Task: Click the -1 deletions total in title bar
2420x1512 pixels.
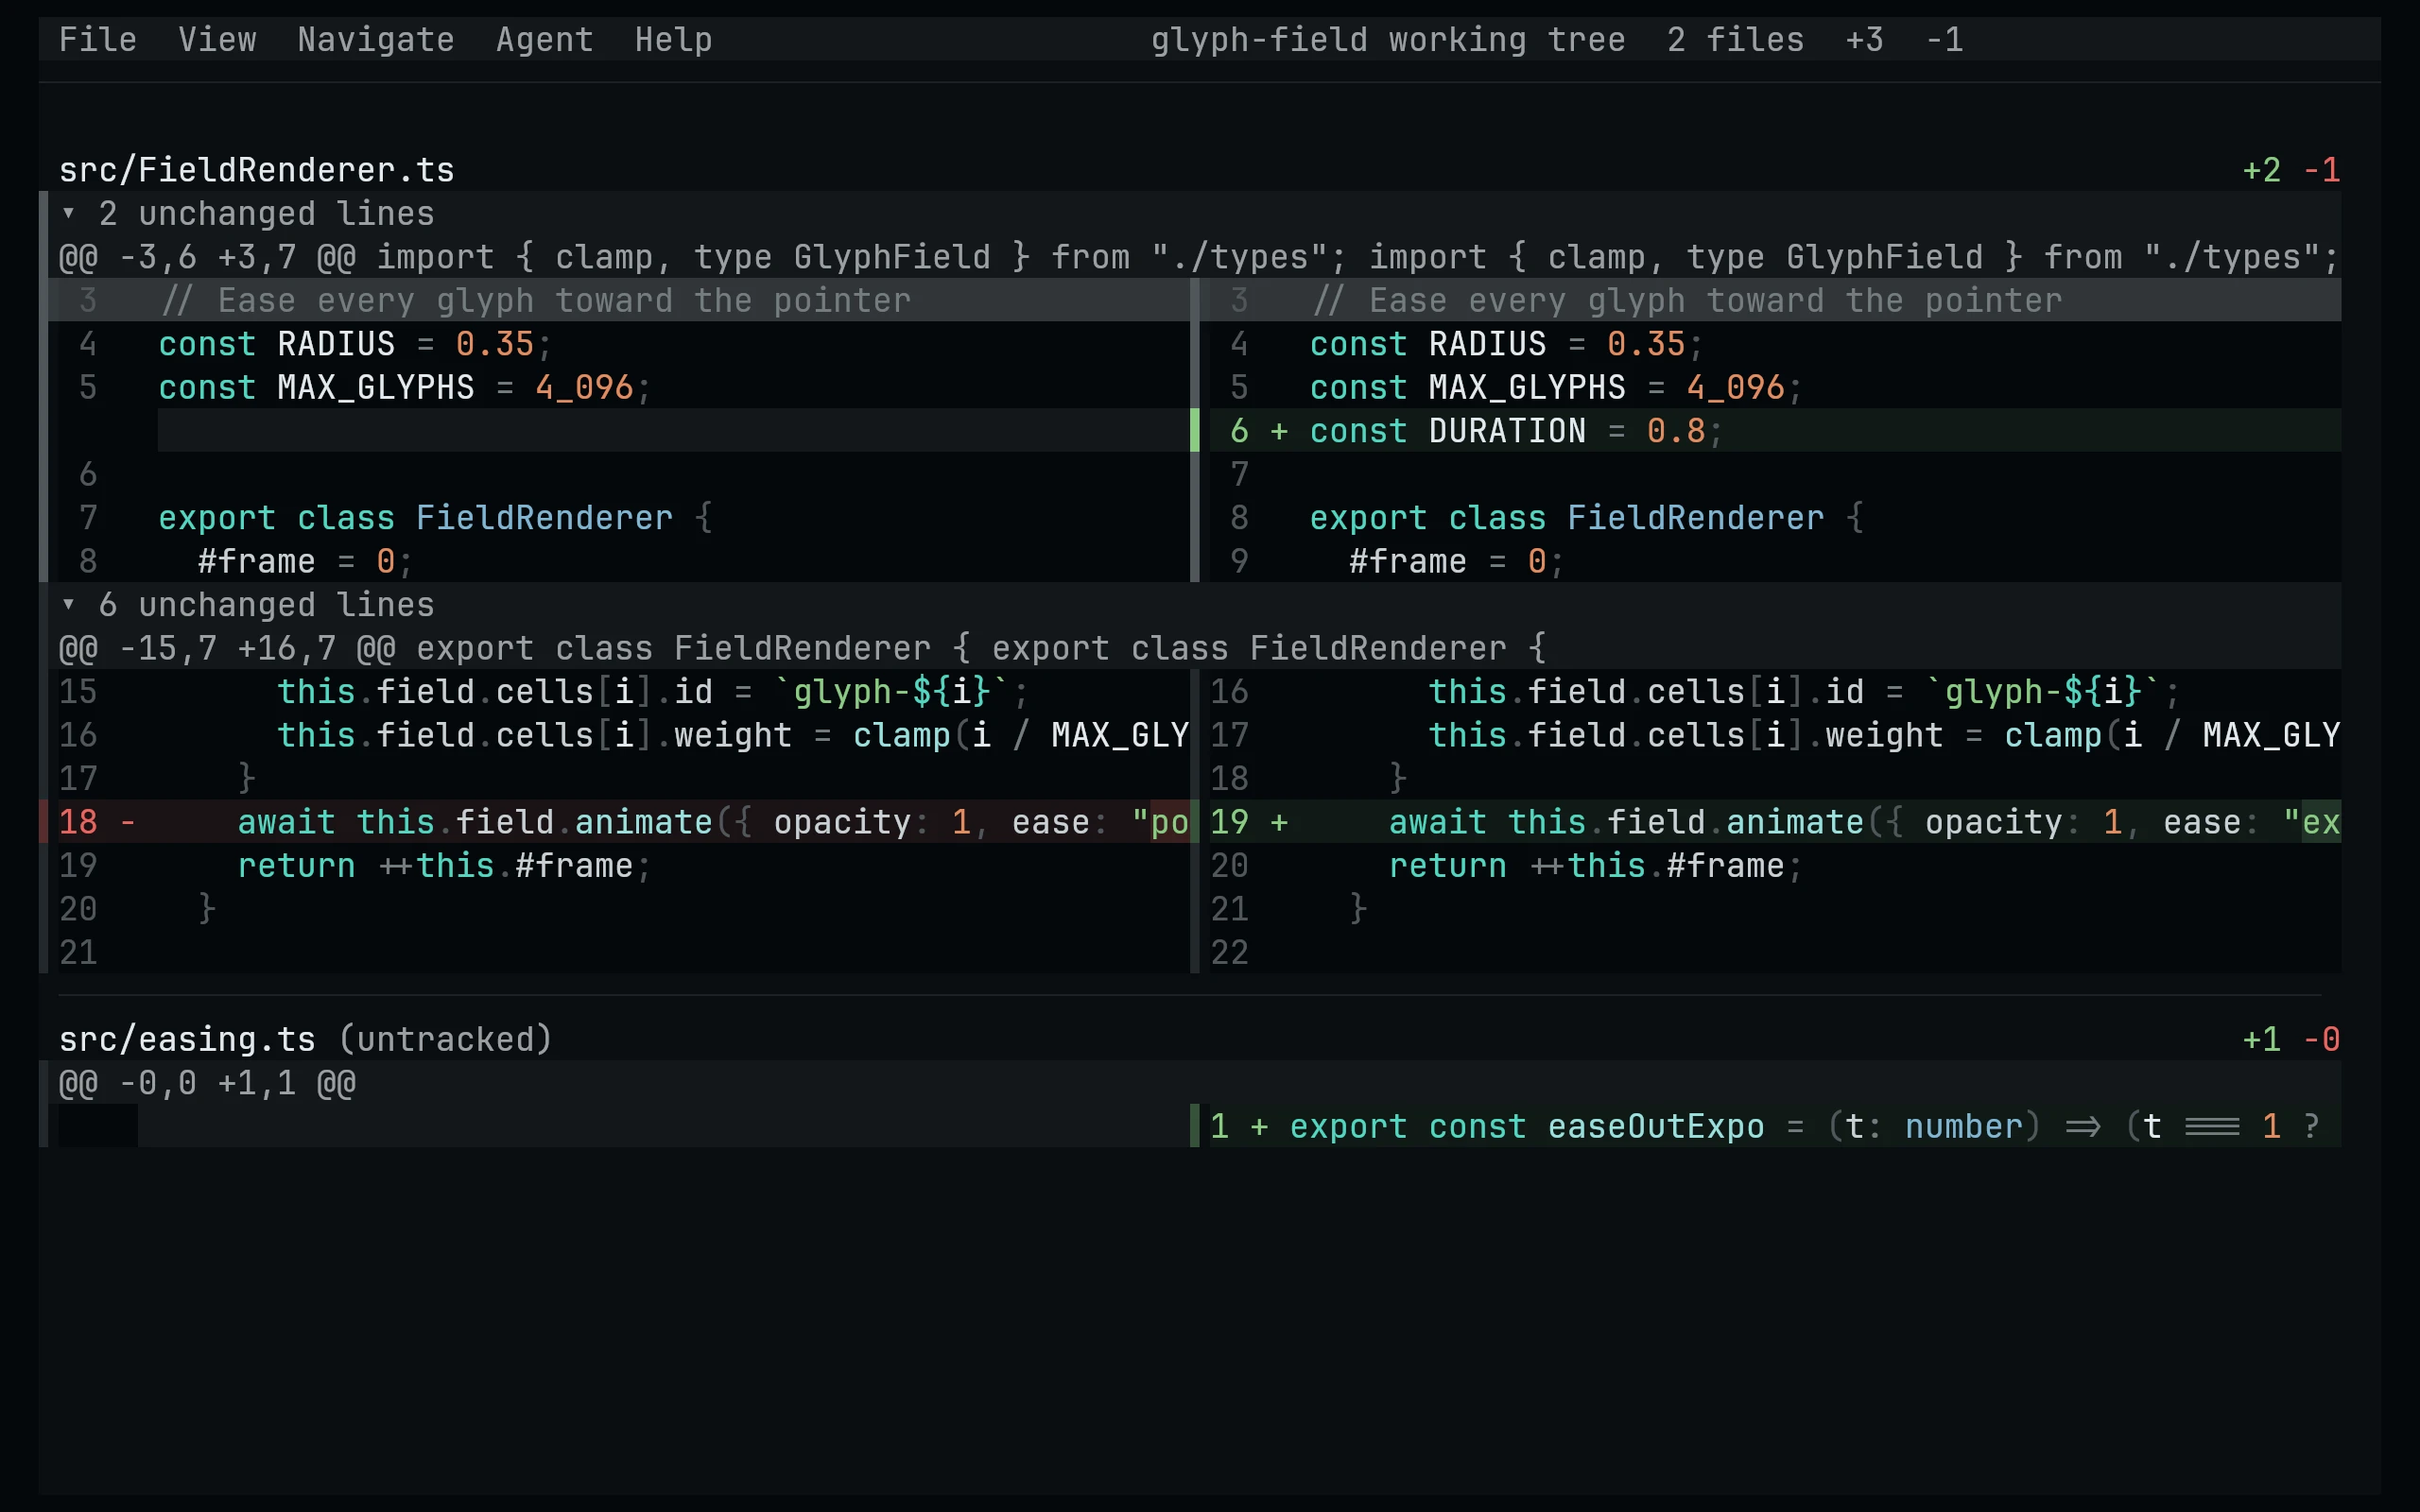Action: pyautogui.click(x=1944, y=40)
